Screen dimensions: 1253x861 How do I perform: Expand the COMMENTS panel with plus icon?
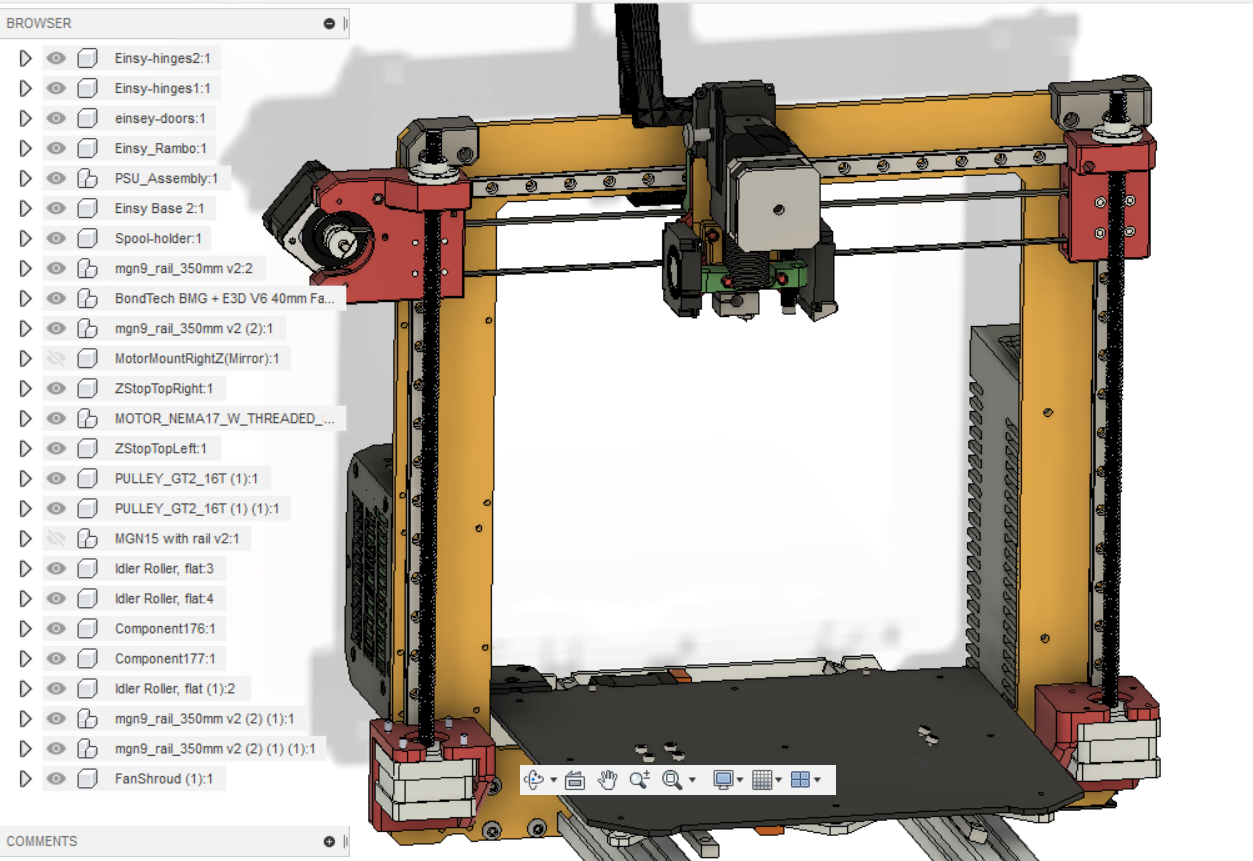pyautogui.click(x=329, y=841)
